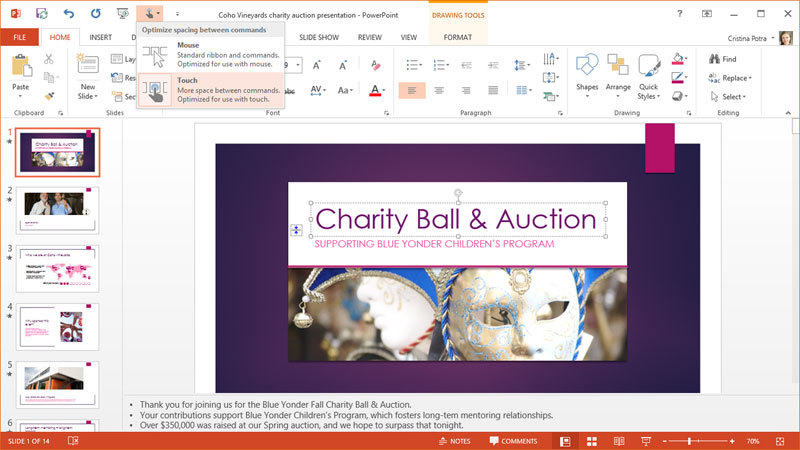Start Slide Show from status bar icon
The height and width of the screenshot is (450, 800).
(642, 441)
